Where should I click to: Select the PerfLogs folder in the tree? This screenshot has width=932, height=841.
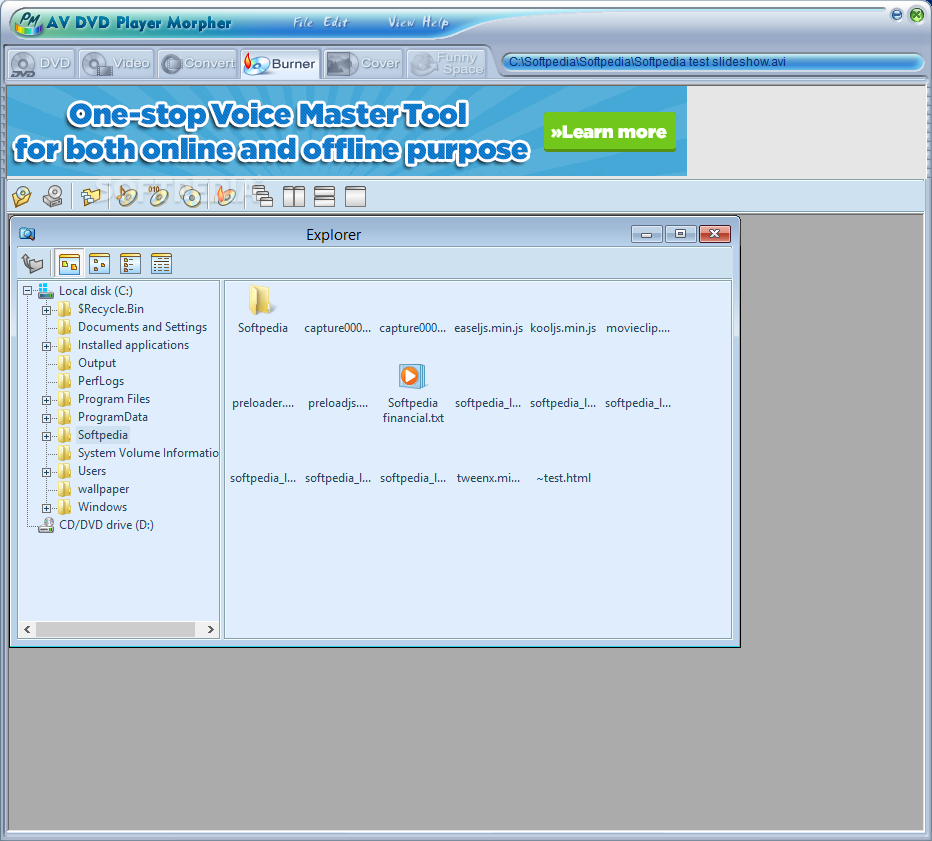click(101, 381)
